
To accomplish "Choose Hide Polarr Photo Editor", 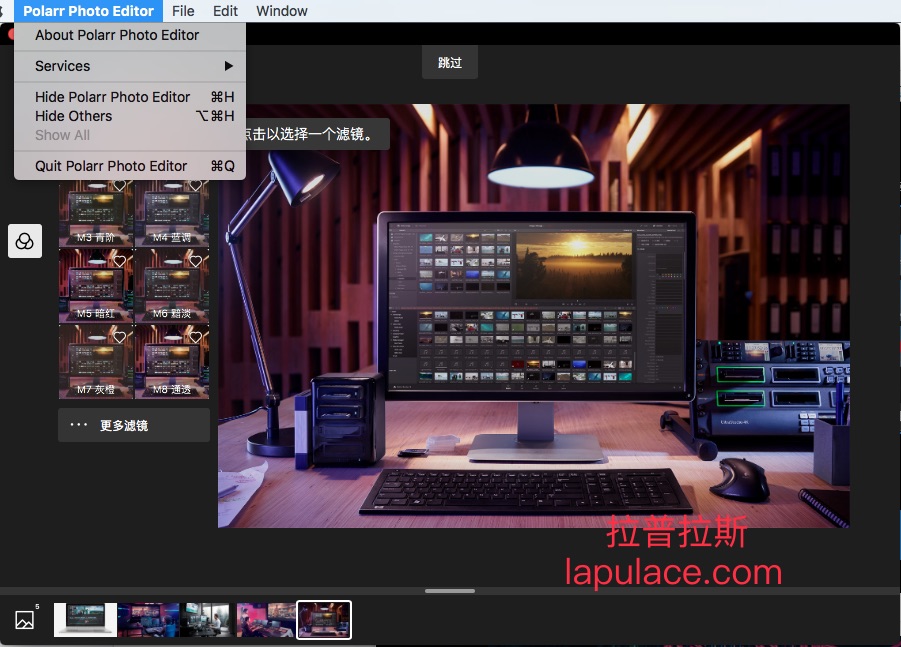I will coord(130,97).
